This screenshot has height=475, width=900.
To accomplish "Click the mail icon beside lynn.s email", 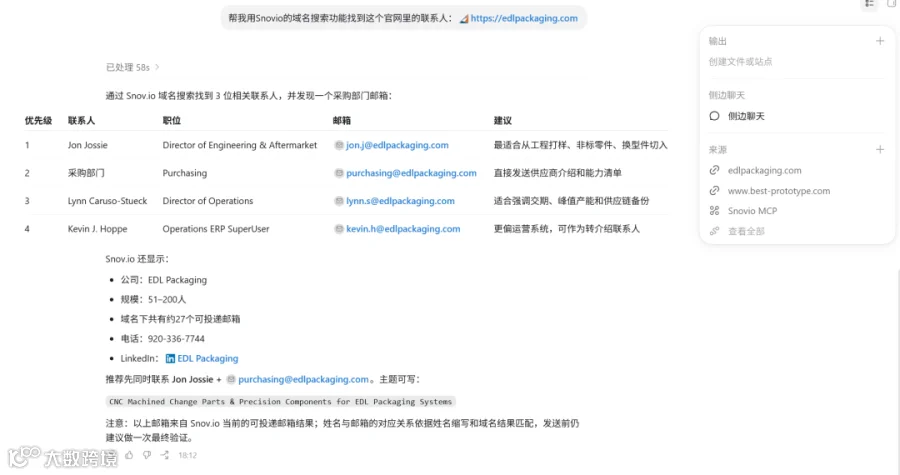I will pos(339,201).
